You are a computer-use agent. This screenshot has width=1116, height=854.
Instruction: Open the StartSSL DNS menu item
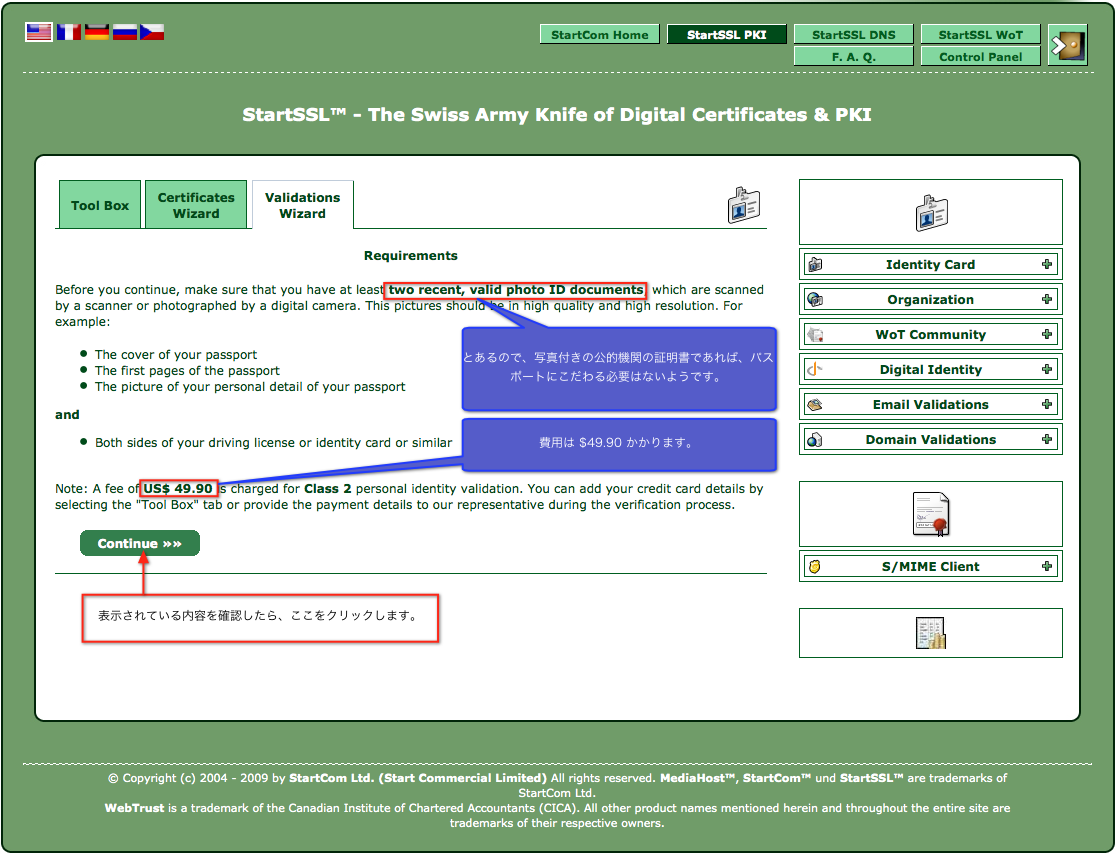[x=853, y=34]
